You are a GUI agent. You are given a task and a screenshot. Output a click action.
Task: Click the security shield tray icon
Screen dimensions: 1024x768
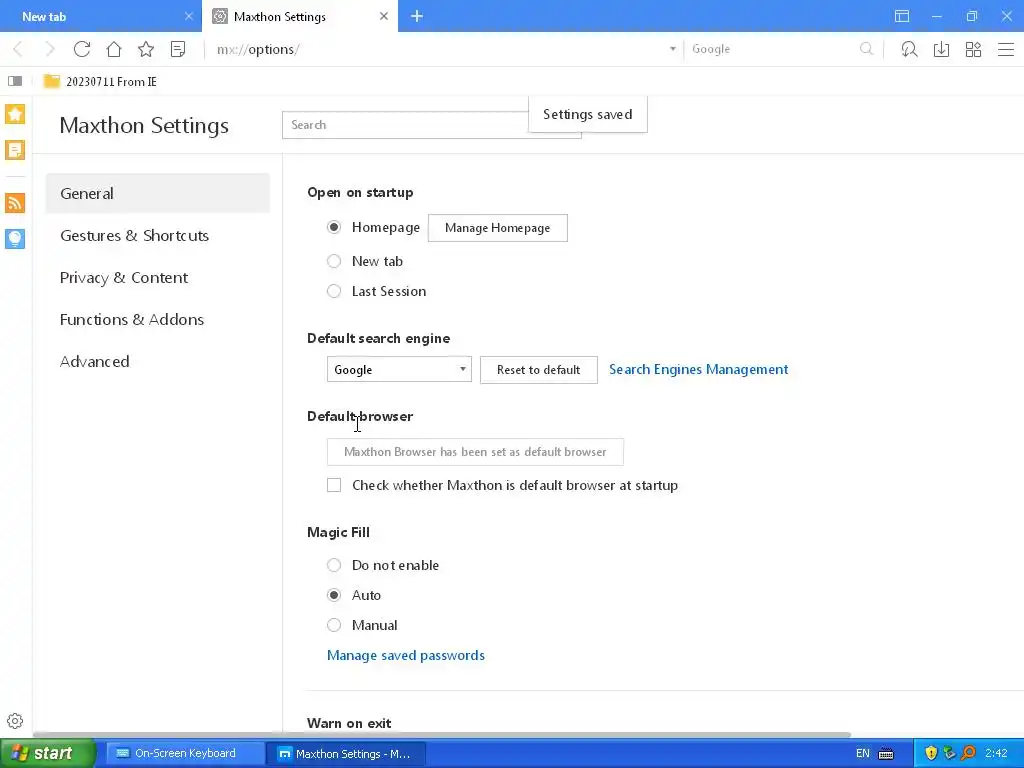pyautogui.click(x=931, y=753)
